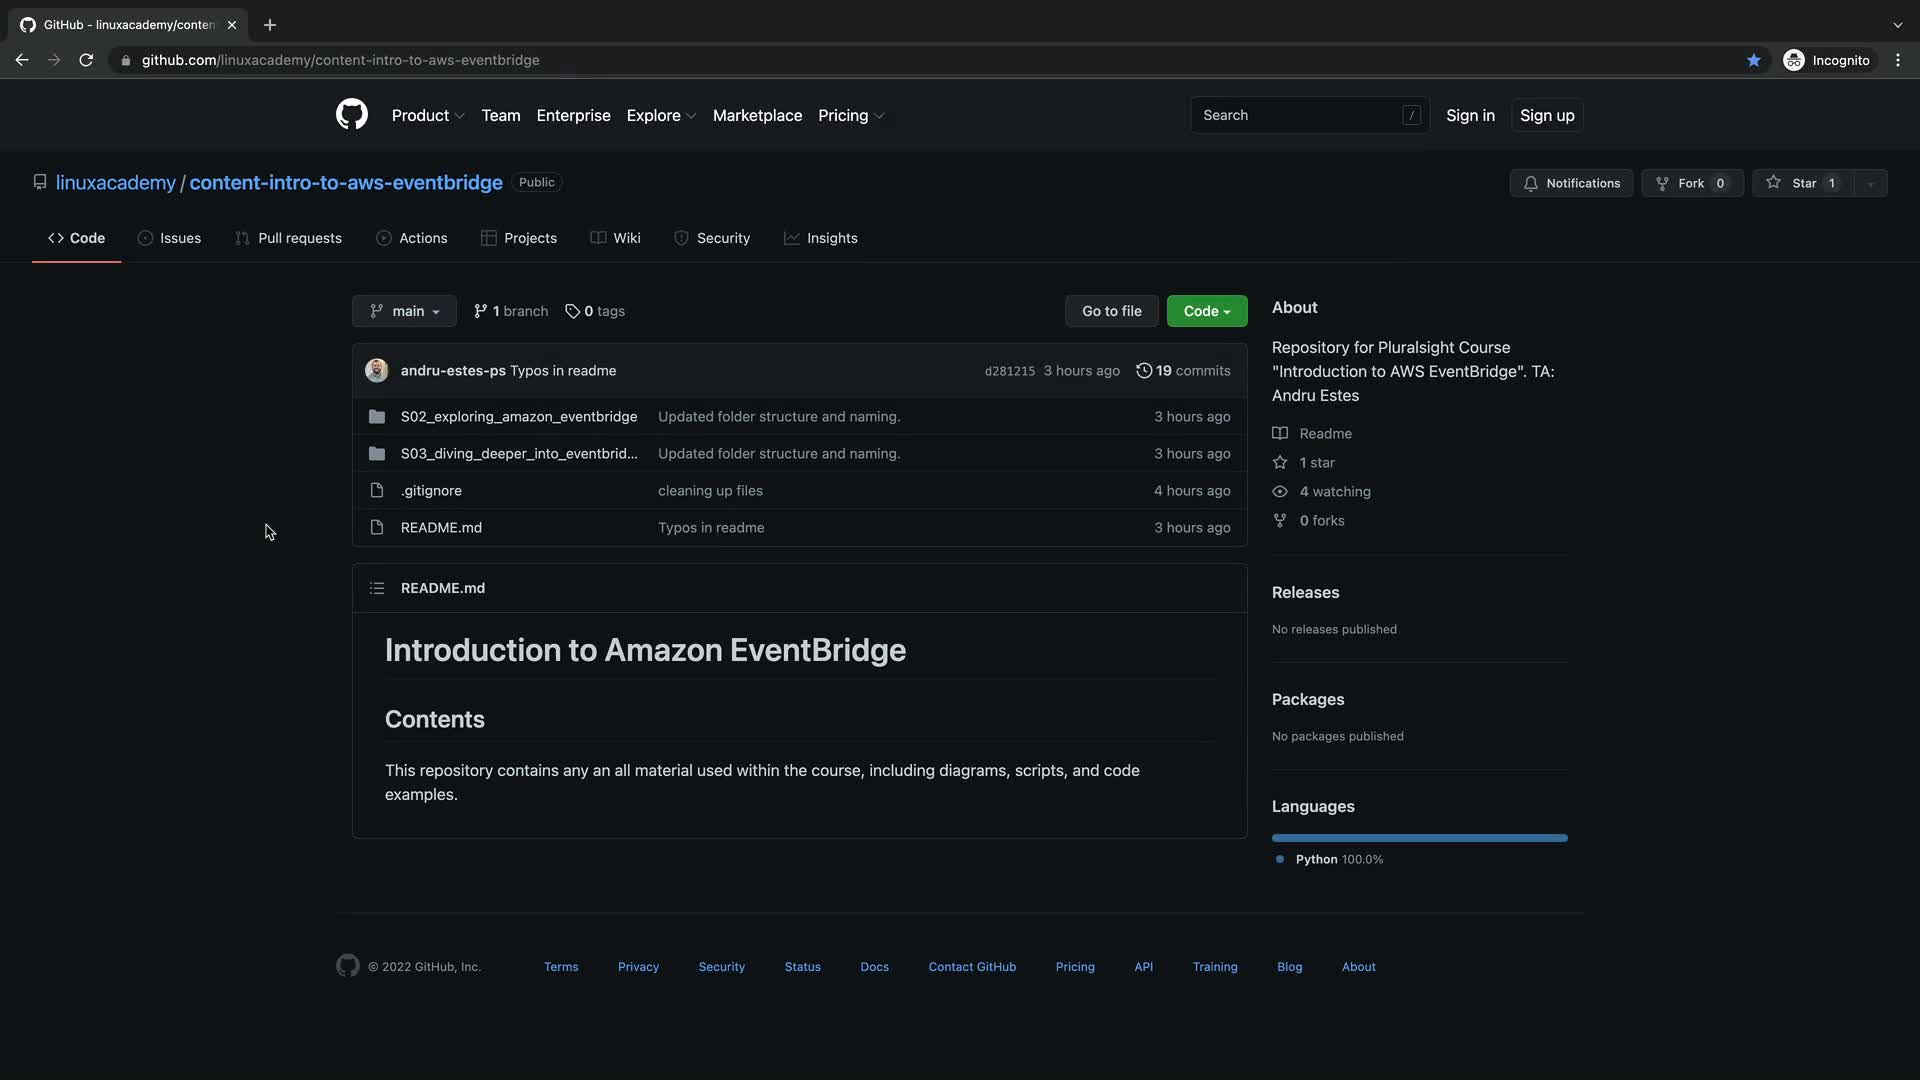Open the linuxacademy owner link
The width and height of the screenshot is (1920, 1080).
[x=115, y=183]
